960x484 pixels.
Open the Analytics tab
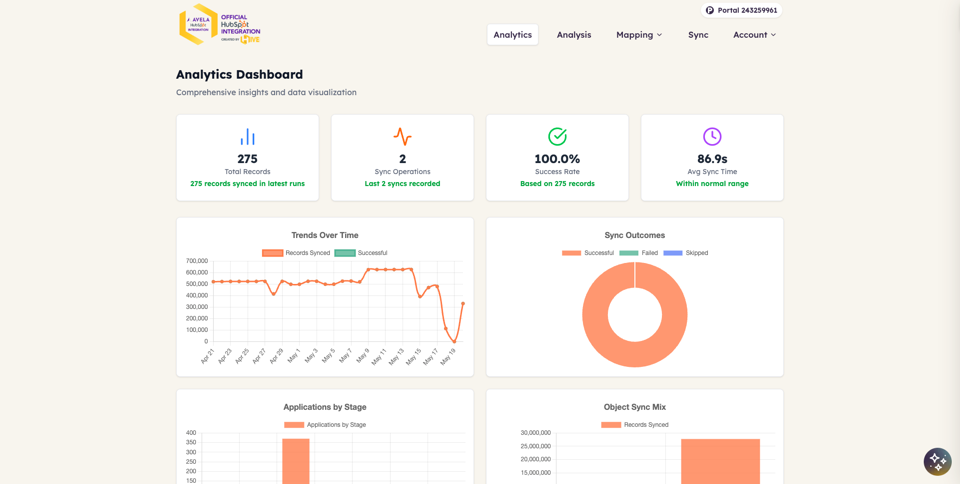point(512,35)
